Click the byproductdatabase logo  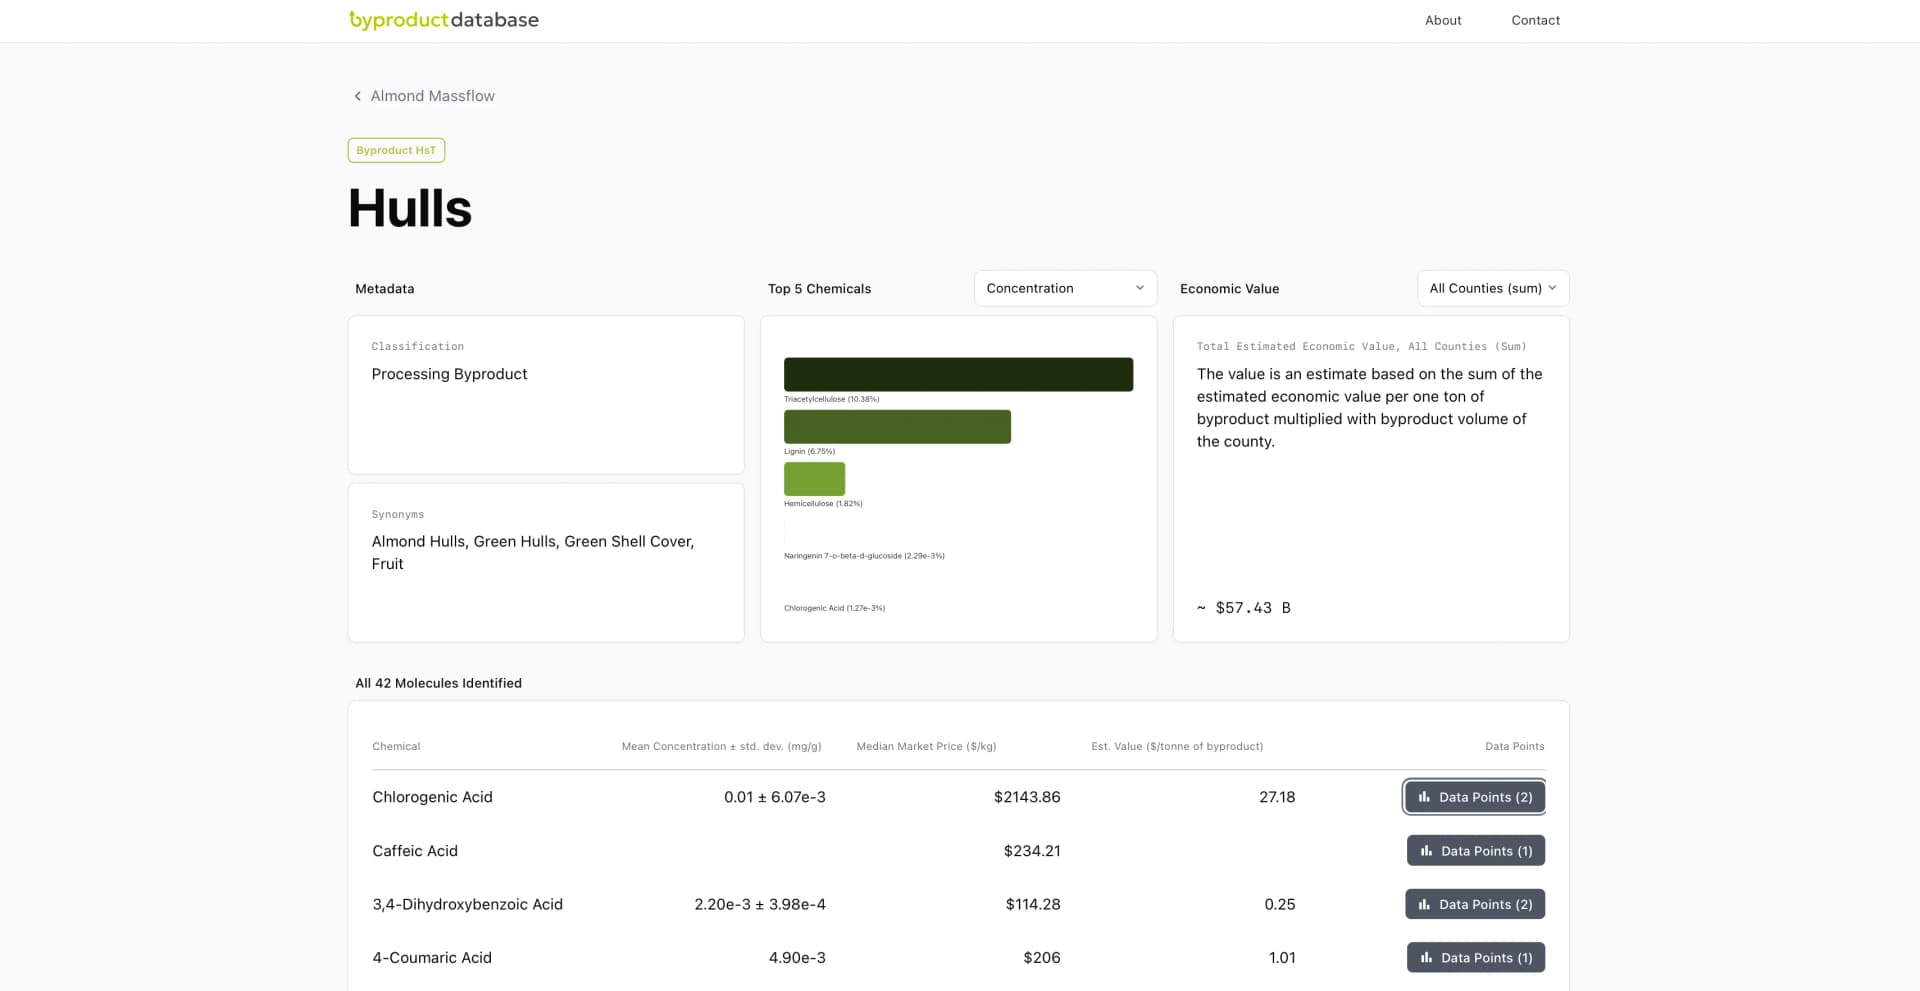tap(443, 20)
